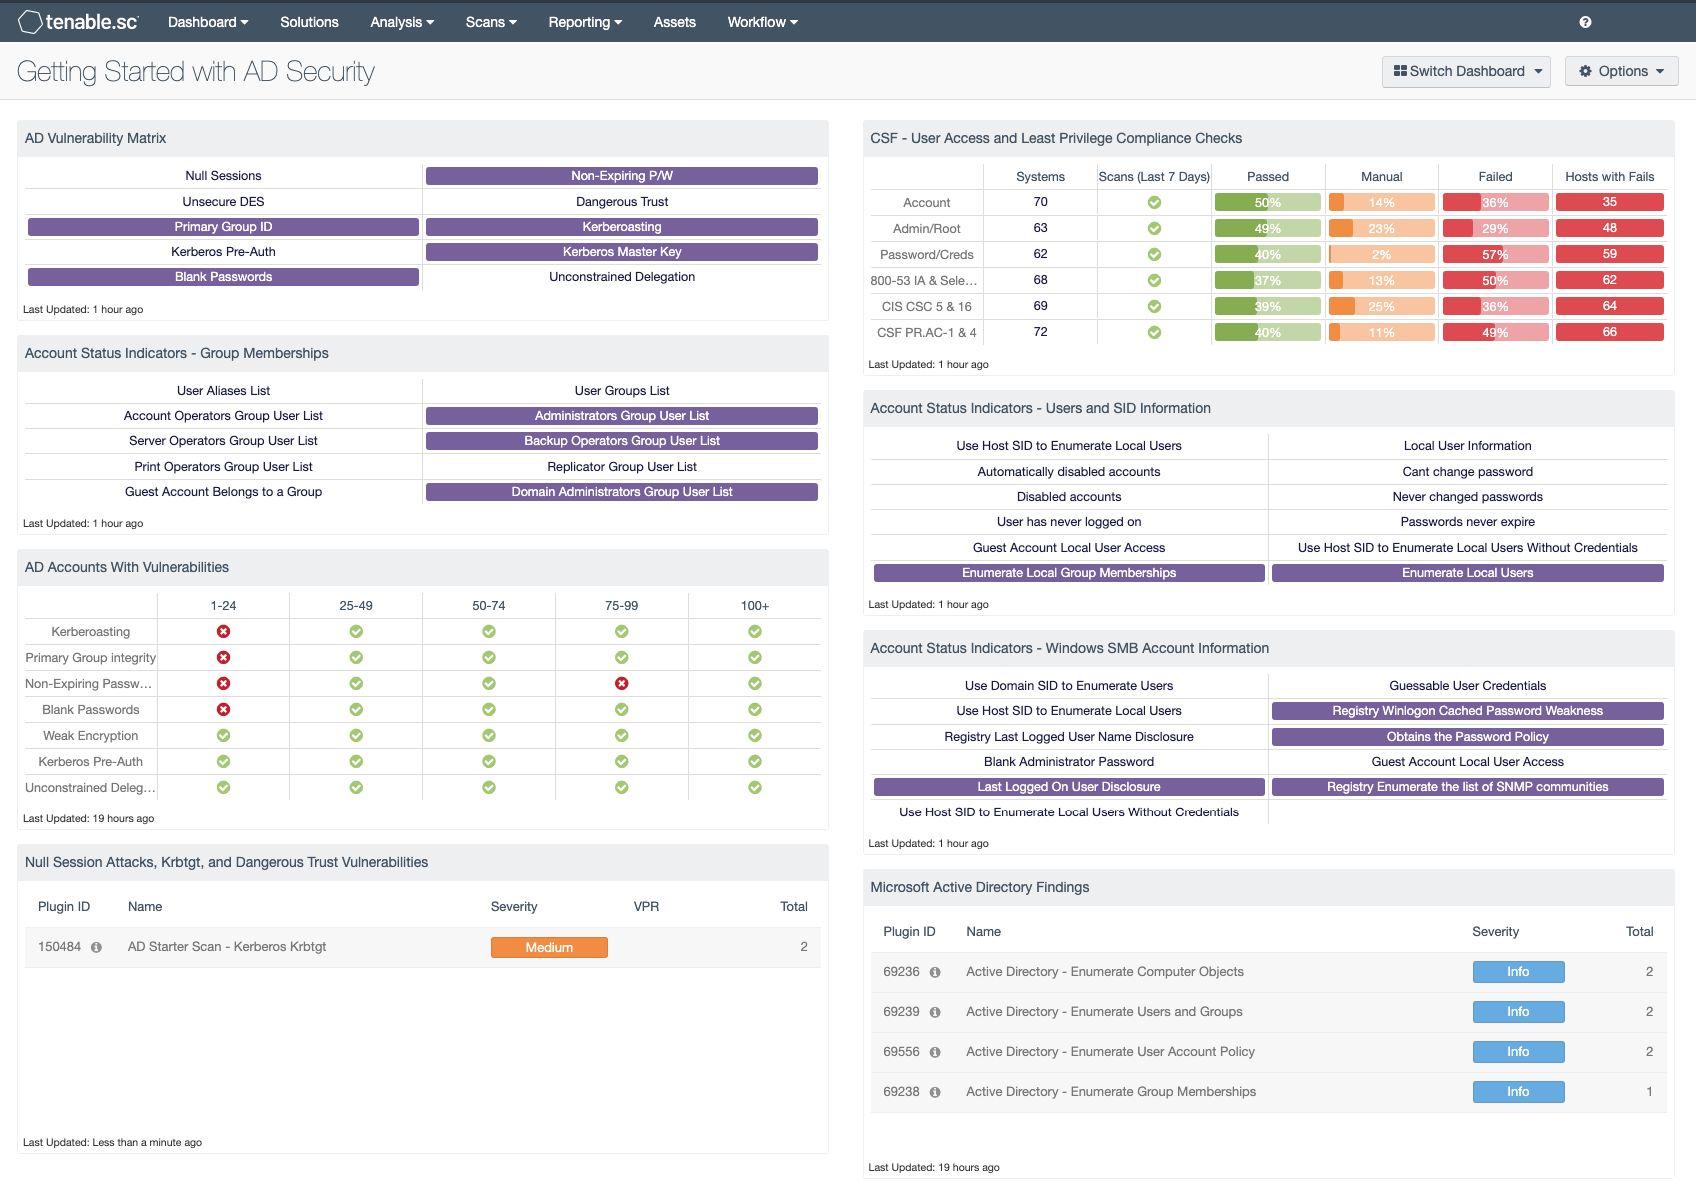
Task: Click Enumerate Local Group Memberships indicator
Action: (x=1069, y=573)
